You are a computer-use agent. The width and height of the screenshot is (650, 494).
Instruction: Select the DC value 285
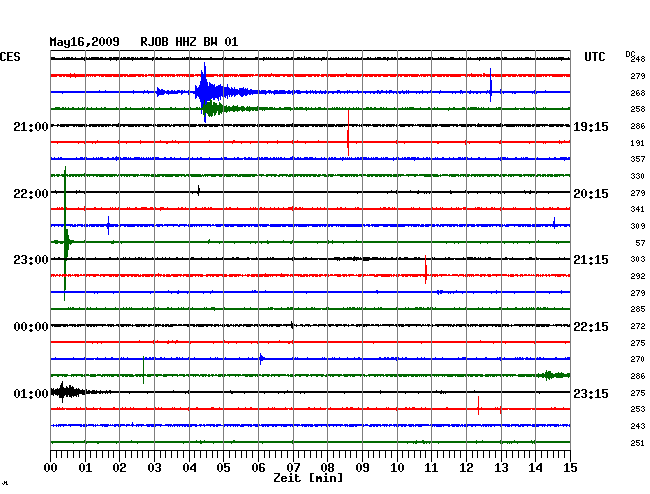pyautogui.click(x=638, y=309)
